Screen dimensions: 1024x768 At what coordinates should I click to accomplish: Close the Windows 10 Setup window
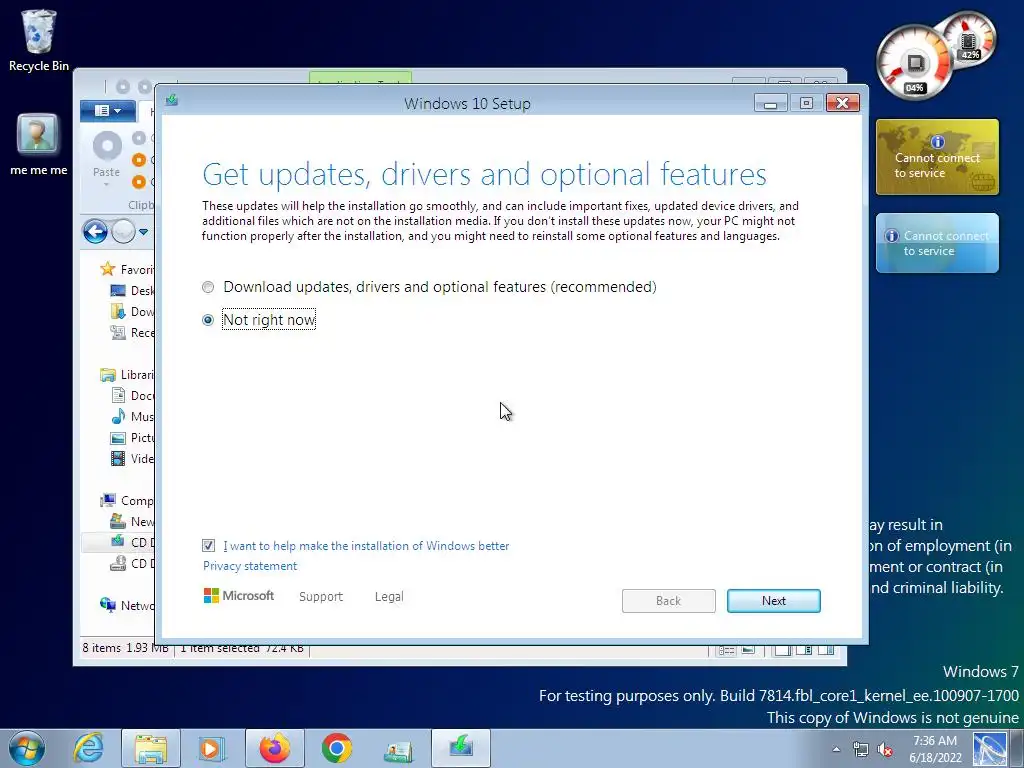tap(842, 103)
